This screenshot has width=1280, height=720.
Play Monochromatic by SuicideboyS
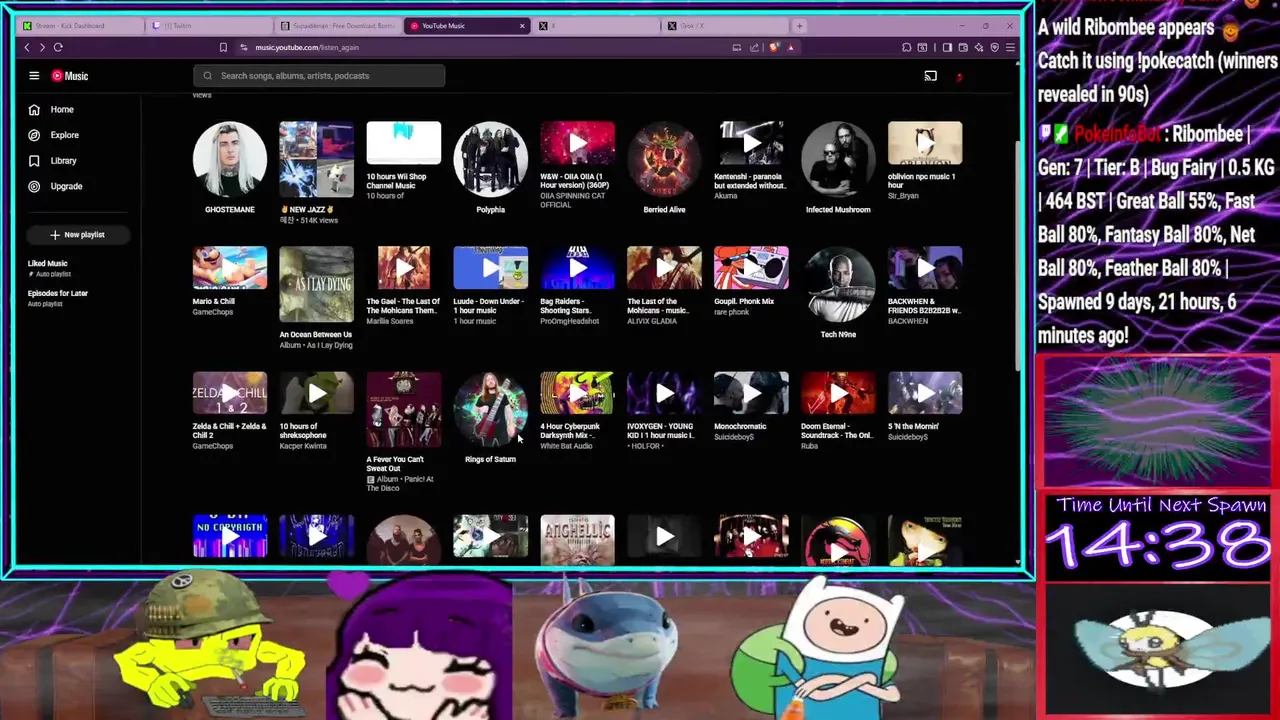point(751,393)
